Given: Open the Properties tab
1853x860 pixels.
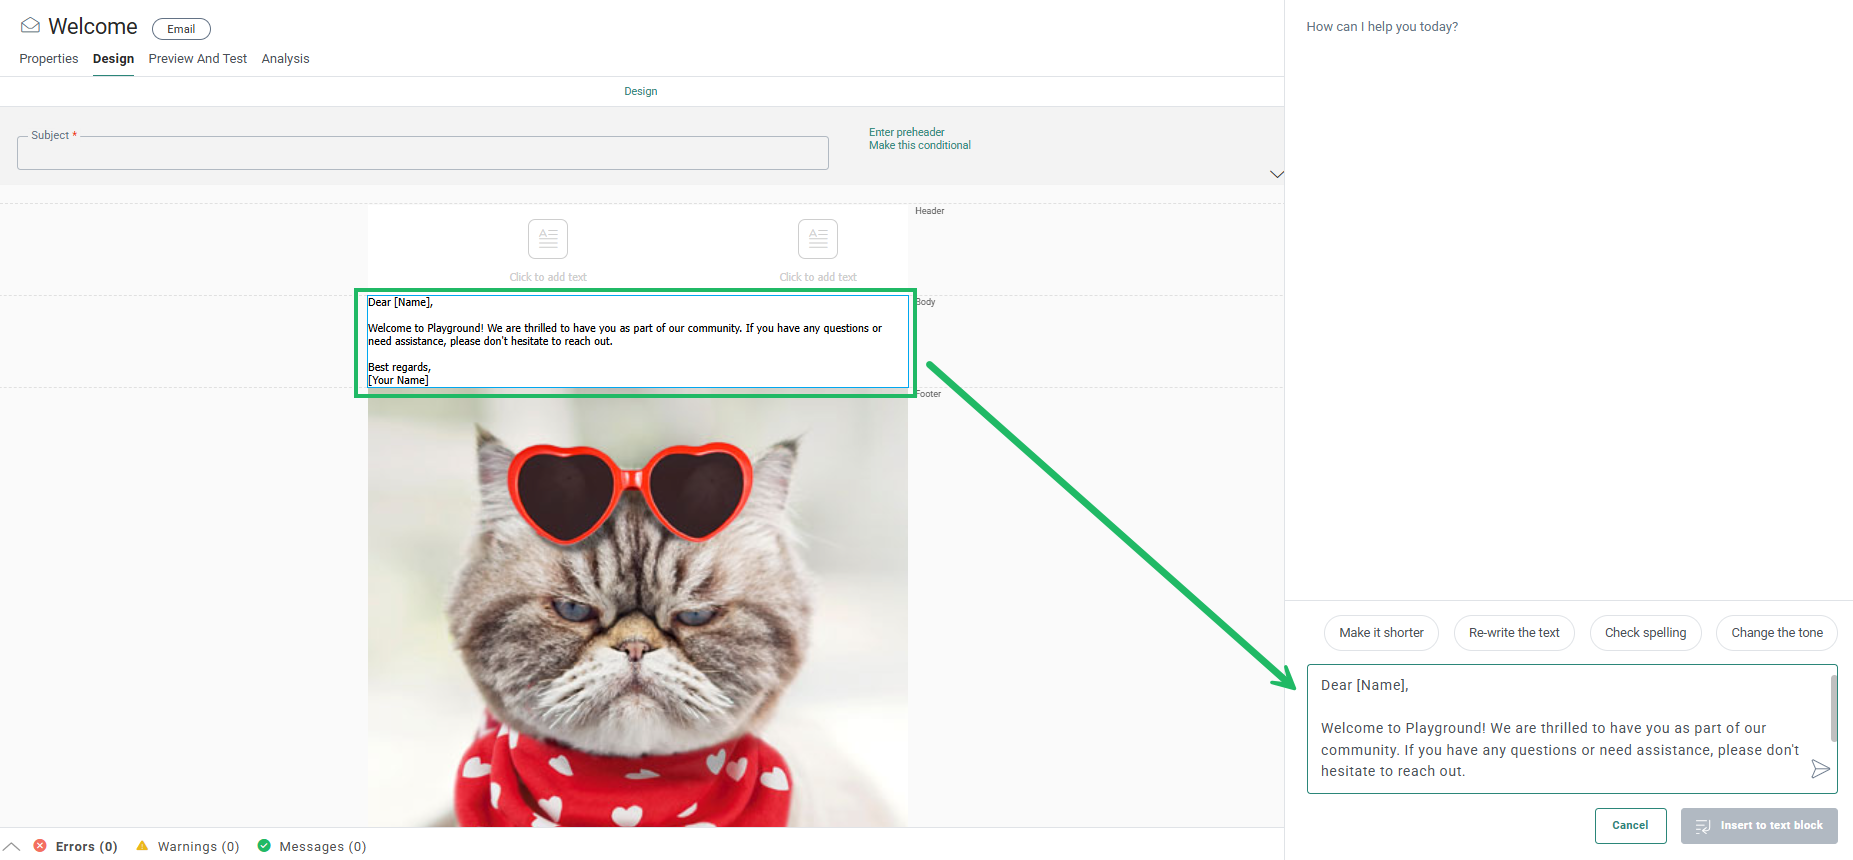Looking at the screenshot, I should point(49,59).
